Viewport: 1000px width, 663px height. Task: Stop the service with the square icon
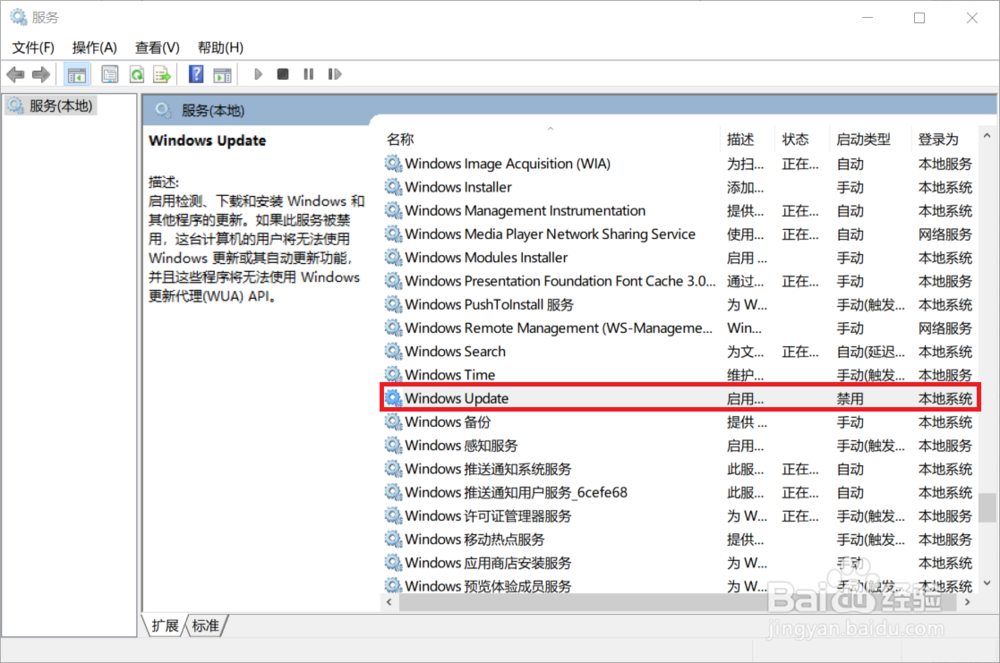pos(283,75)
